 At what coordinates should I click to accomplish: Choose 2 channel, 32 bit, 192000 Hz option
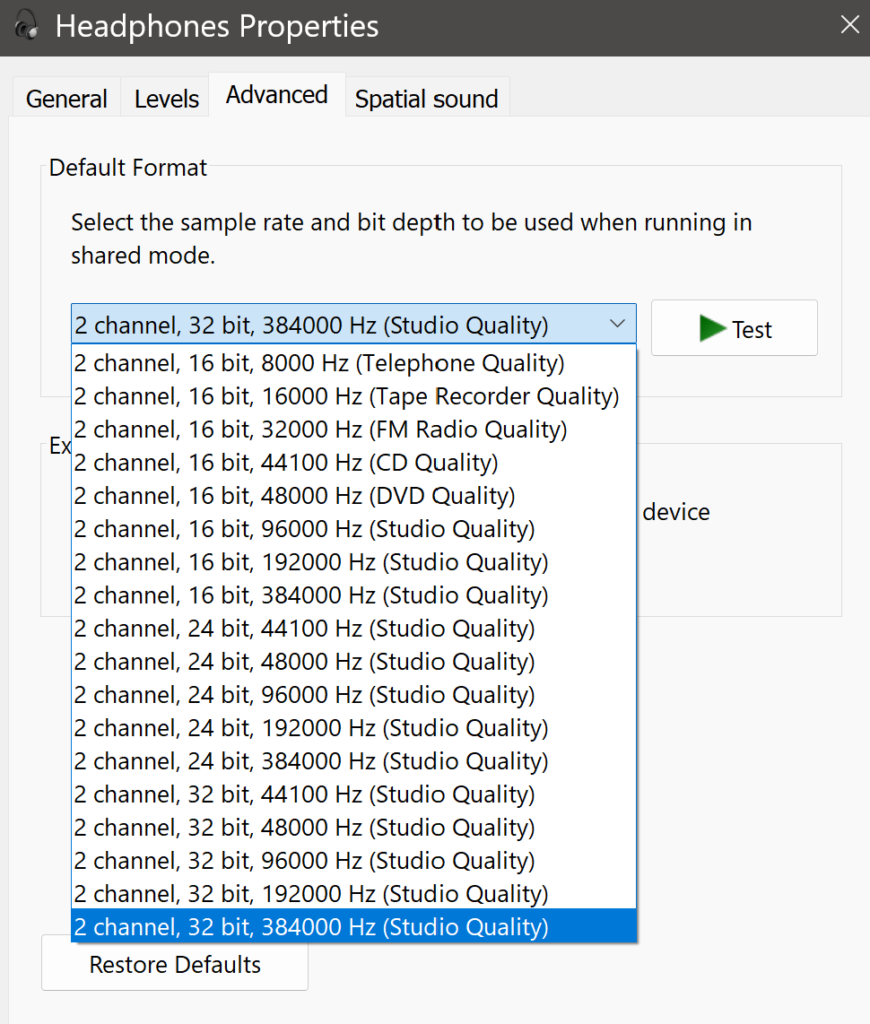point(311,894)
